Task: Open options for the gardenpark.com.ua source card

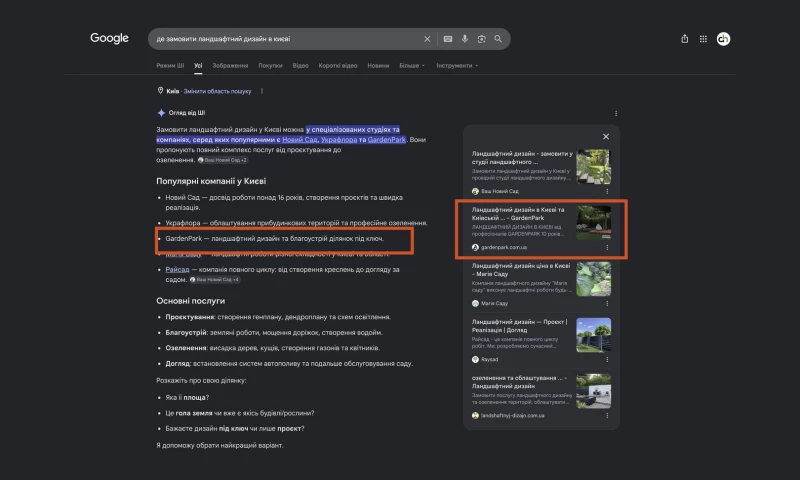Action: (x=607, y=247)
